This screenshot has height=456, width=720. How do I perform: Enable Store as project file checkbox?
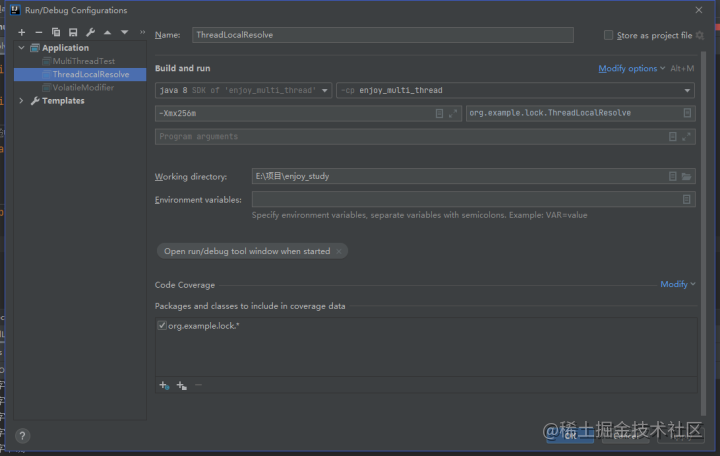click(x=608, y=35)
